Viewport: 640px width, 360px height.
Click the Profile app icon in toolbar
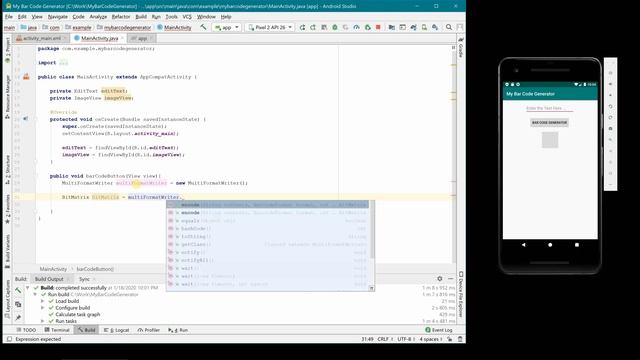[356, 27]
